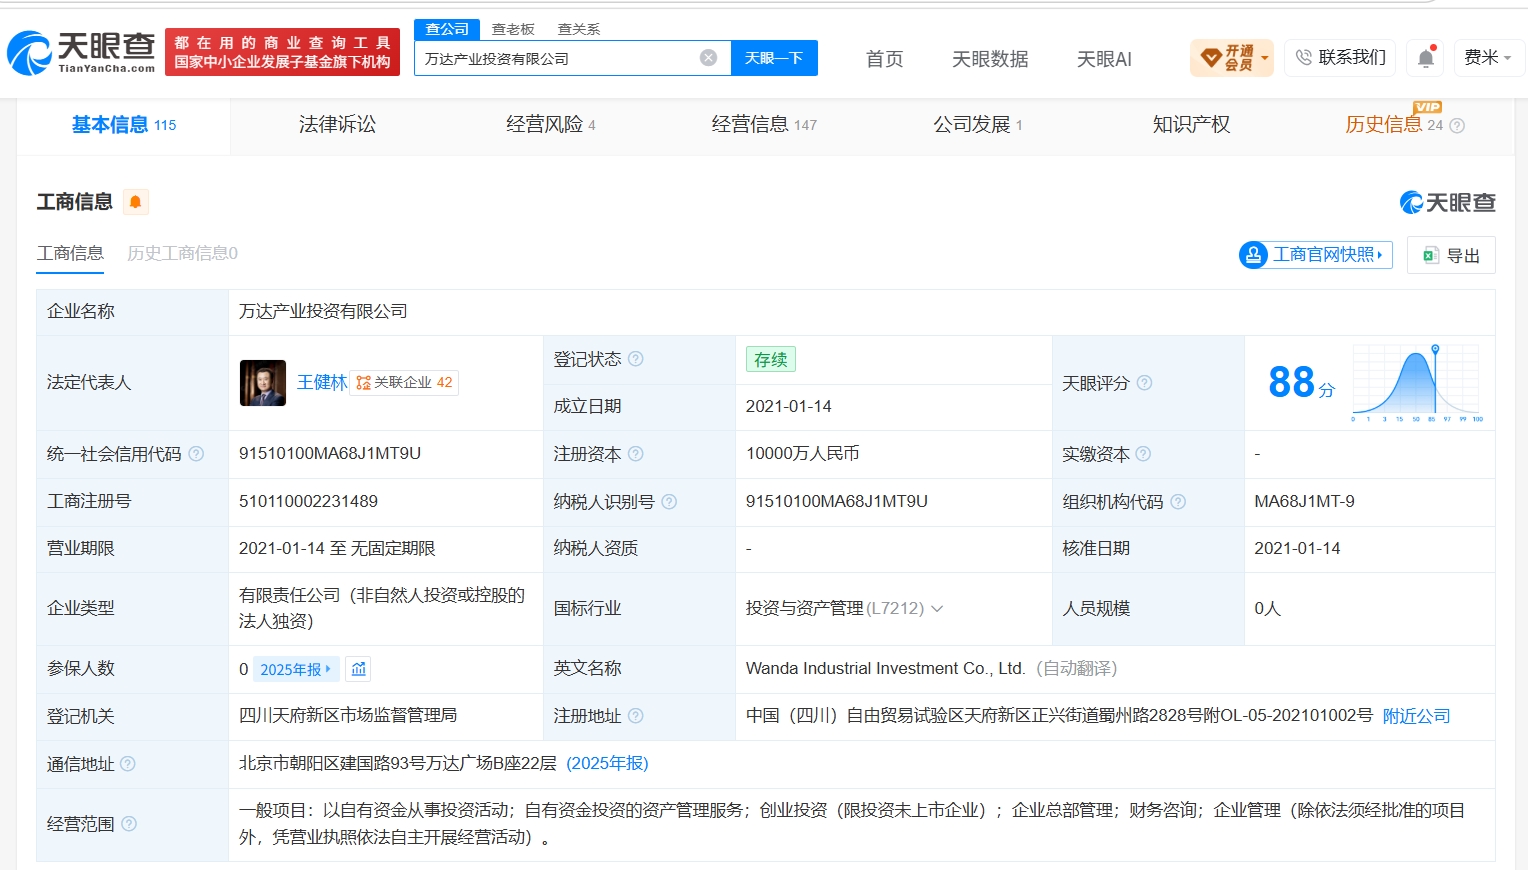The height and width of the screenshot is (870, 1528).
Task: Click the TianYanCha logo
Action: [81, 52]
